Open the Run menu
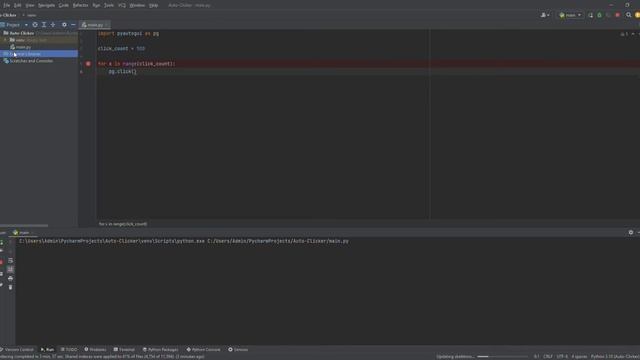 (96, 5)
